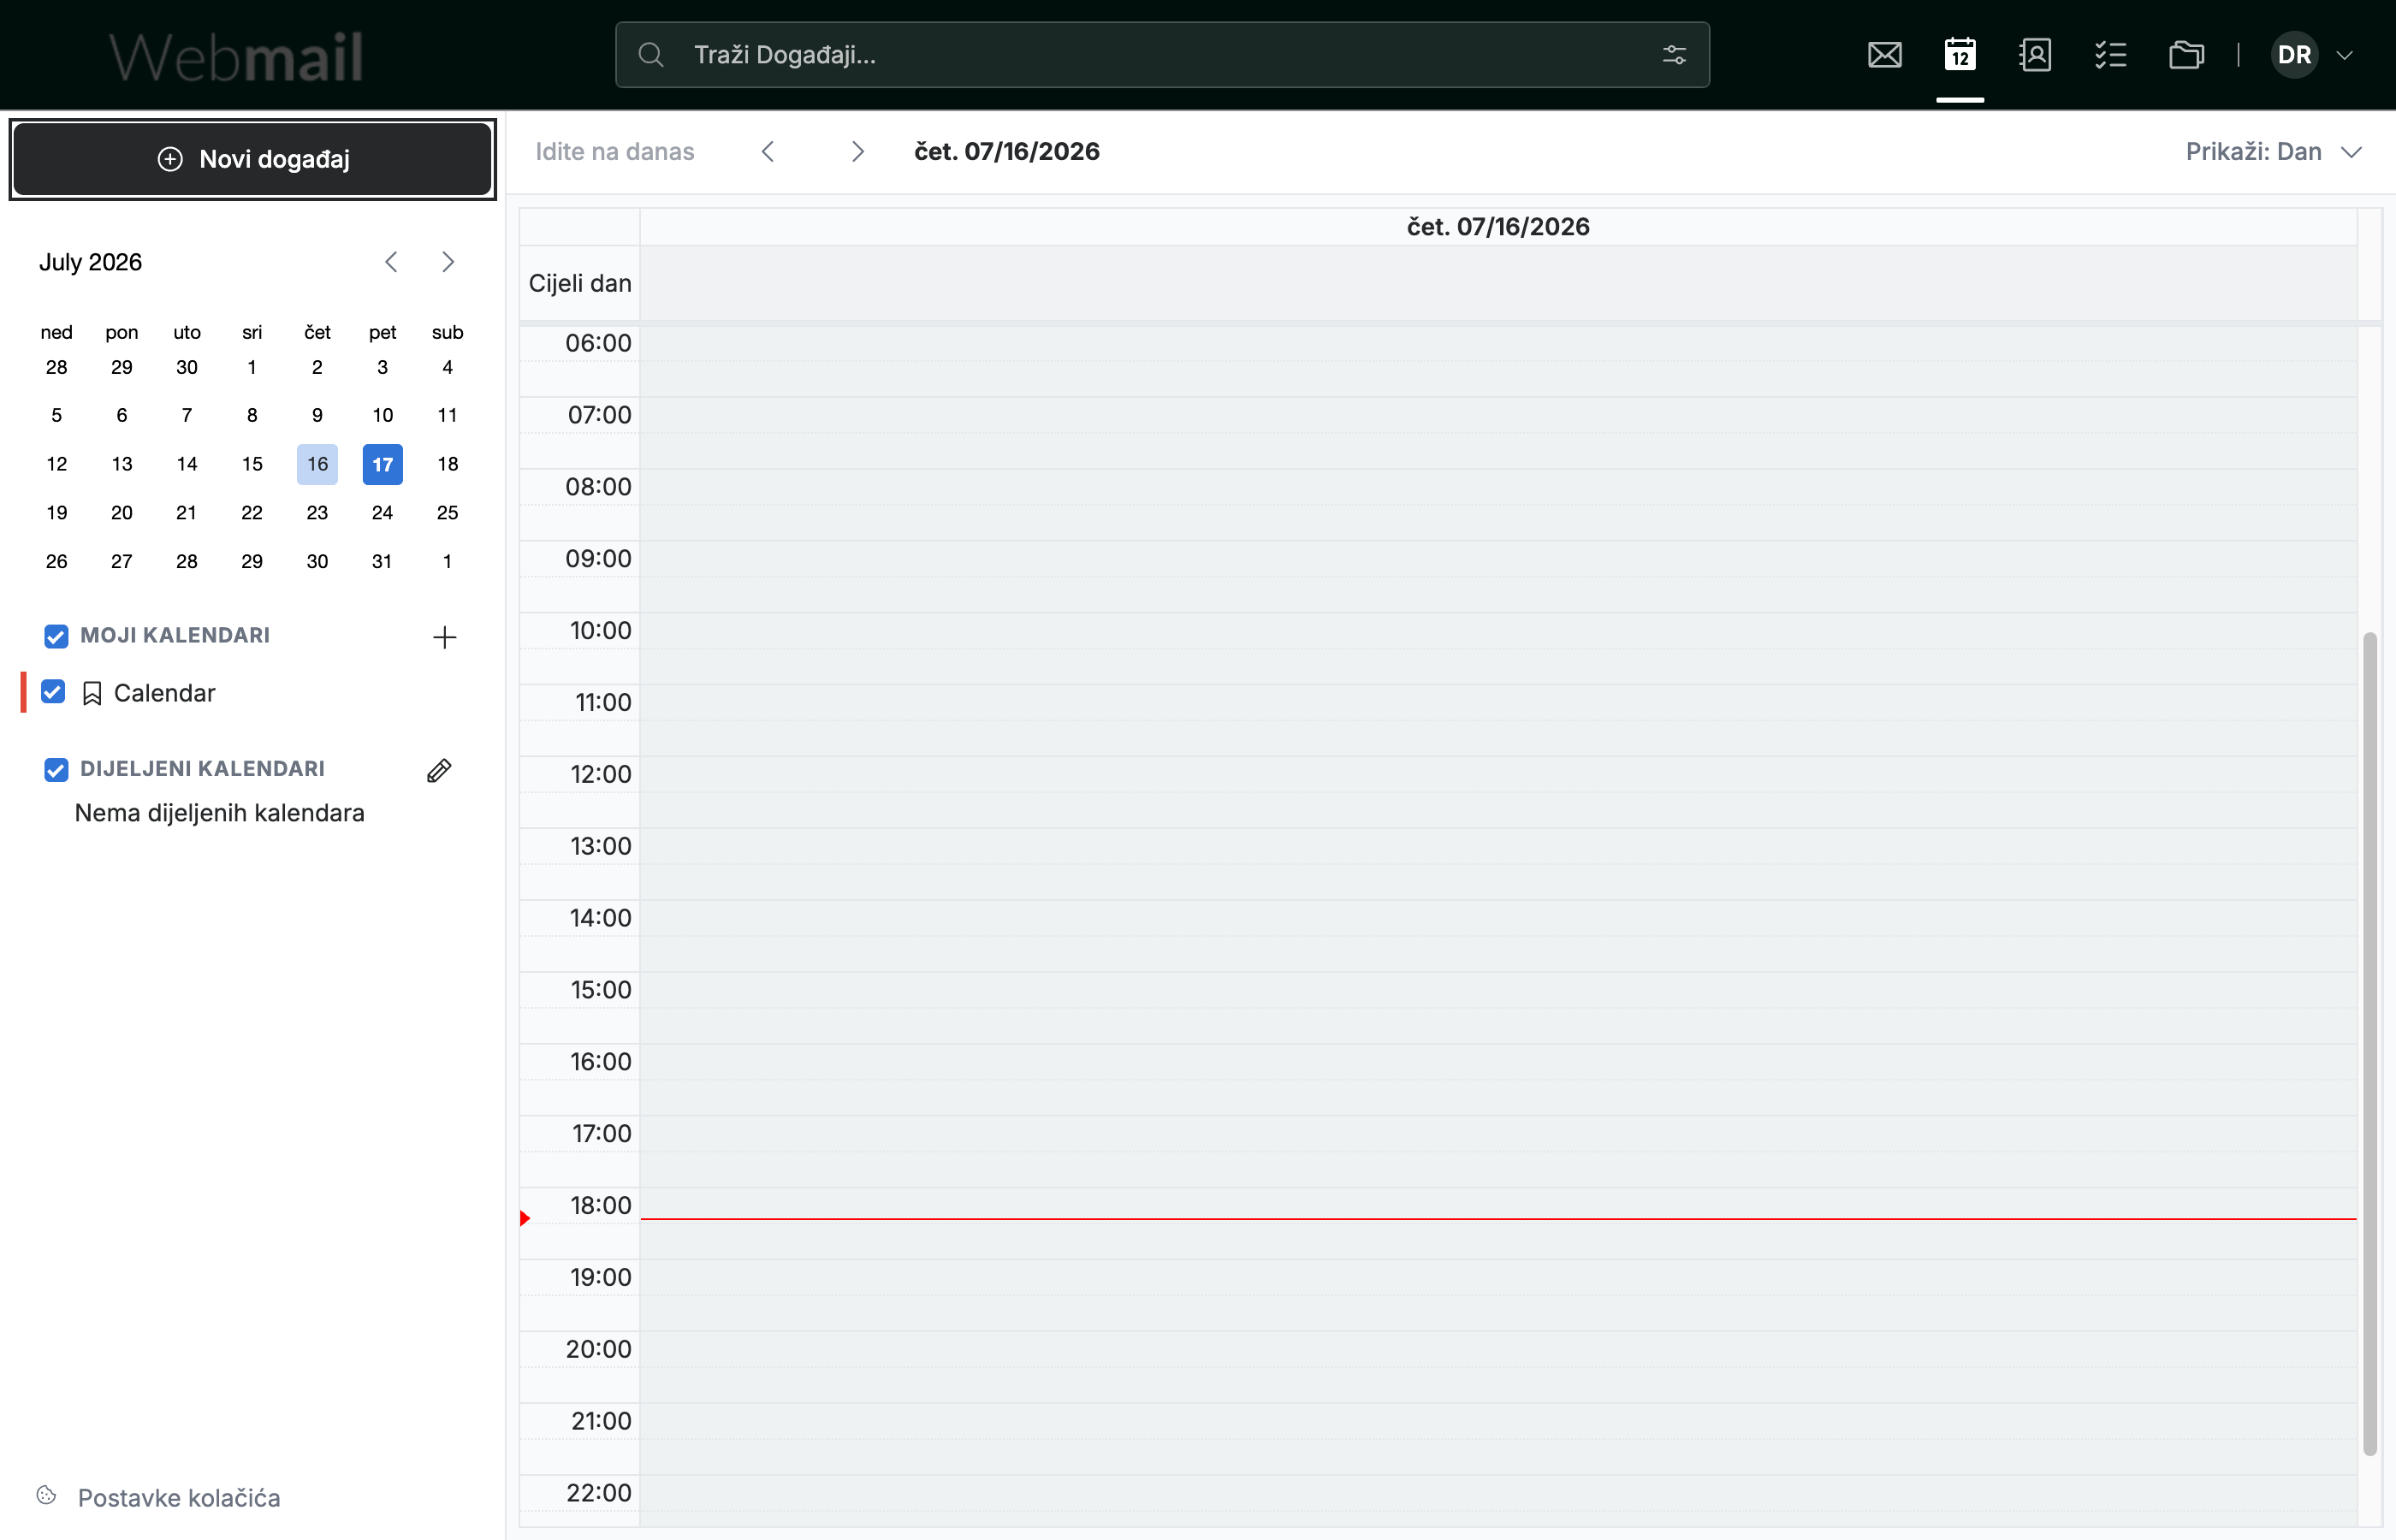
Task: Toggle the MOJI KALENDARI checkbox
Action: [56, 636]
